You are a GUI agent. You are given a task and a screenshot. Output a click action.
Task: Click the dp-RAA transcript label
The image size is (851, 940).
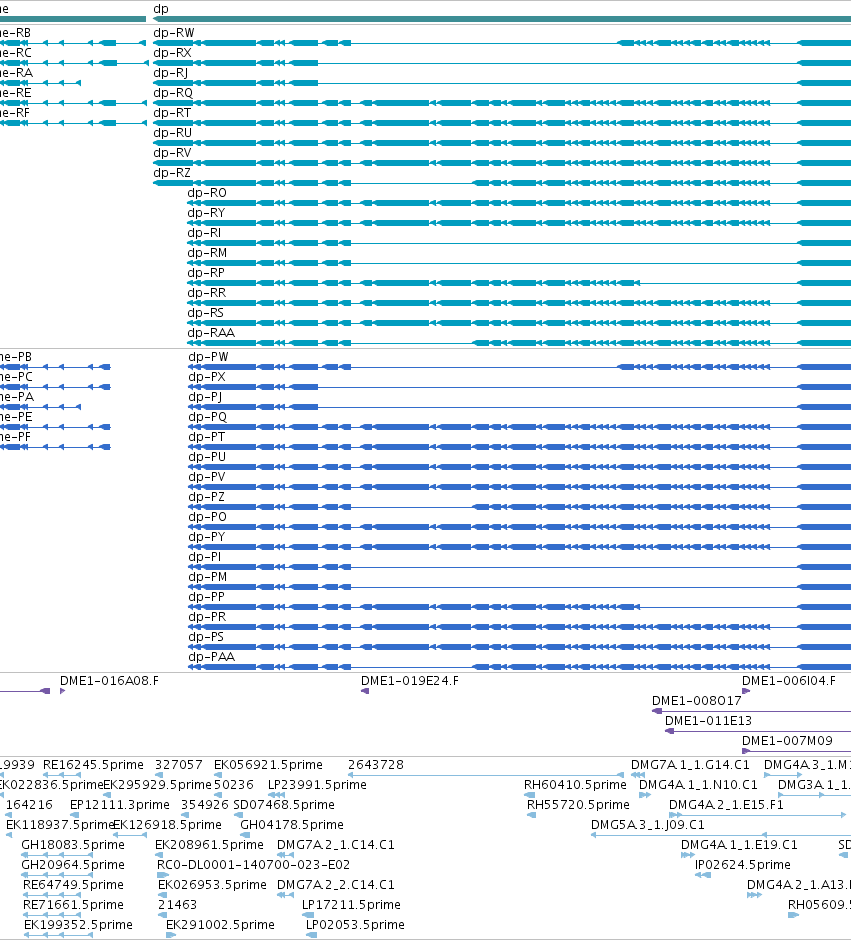pos(211,332)
